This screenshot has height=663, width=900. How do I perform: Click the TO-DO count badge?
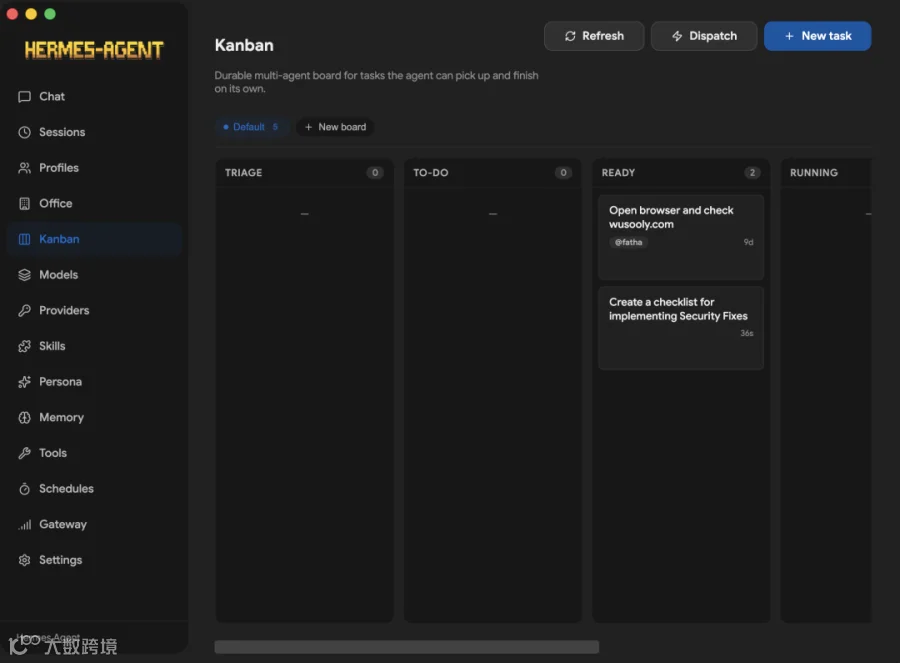tap(563, 173)
